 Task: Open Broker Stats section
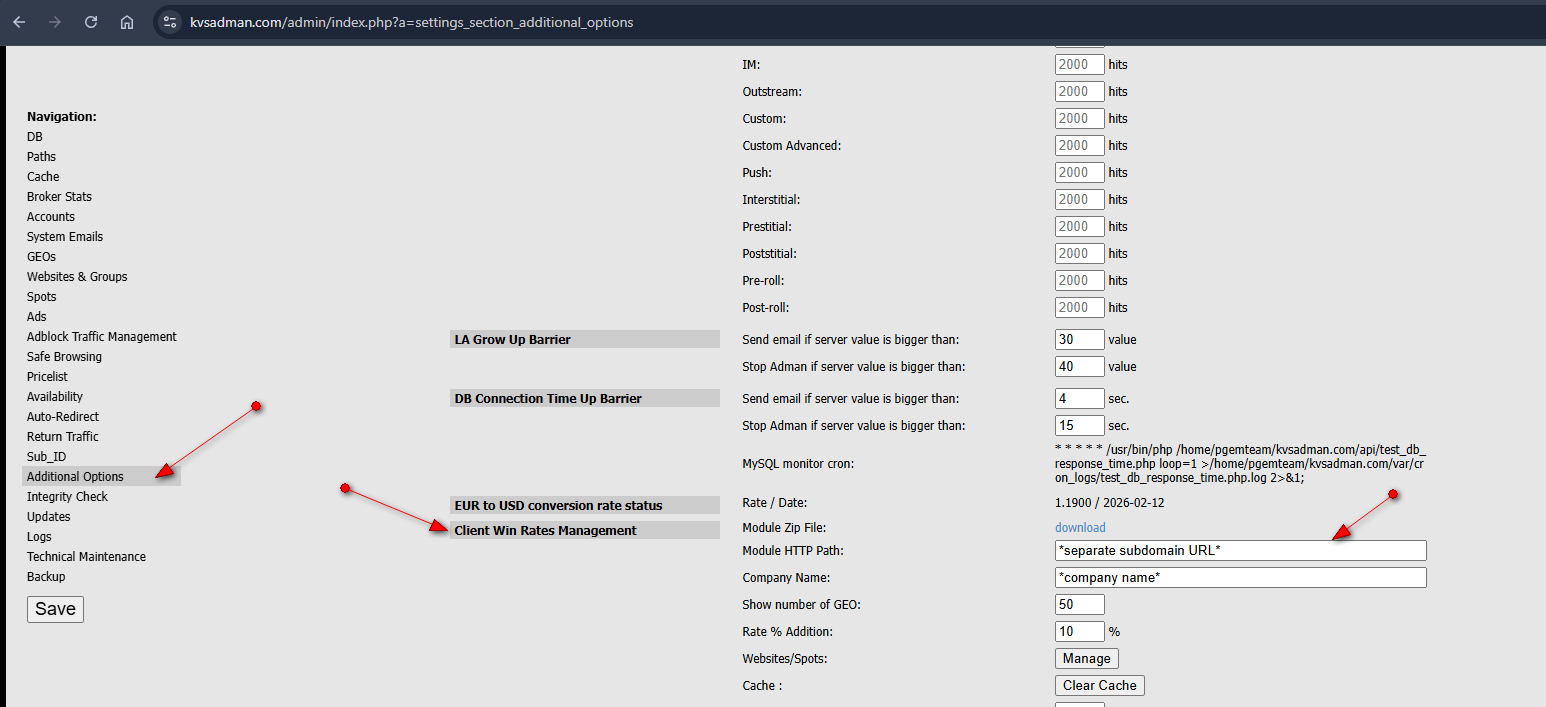[59, 197]
